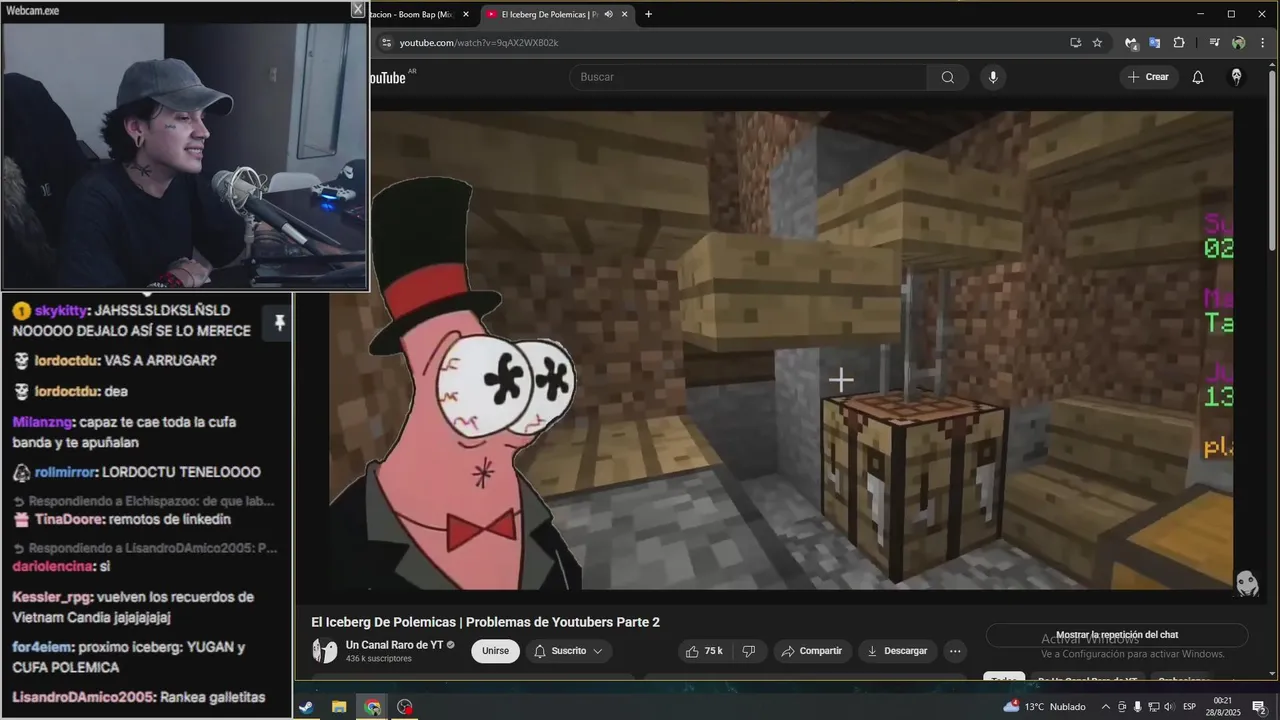Click the Unirse join button
The height and width of the screenshot is (720, 1280).
coord(495,651)
